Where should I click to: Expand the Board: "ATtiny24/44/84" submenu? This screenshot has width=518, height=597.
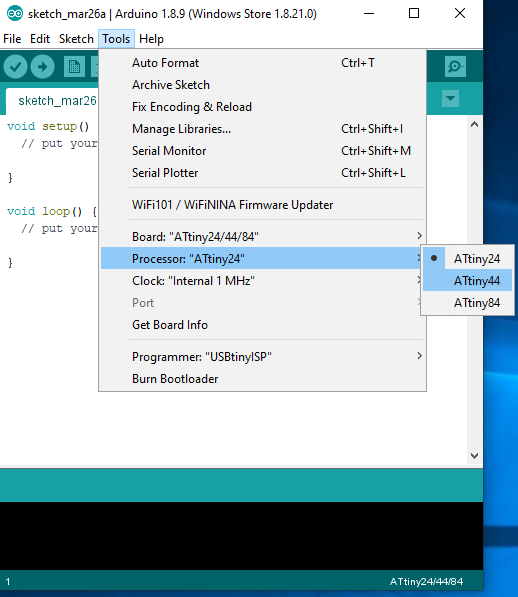click(x=263, y=236)
